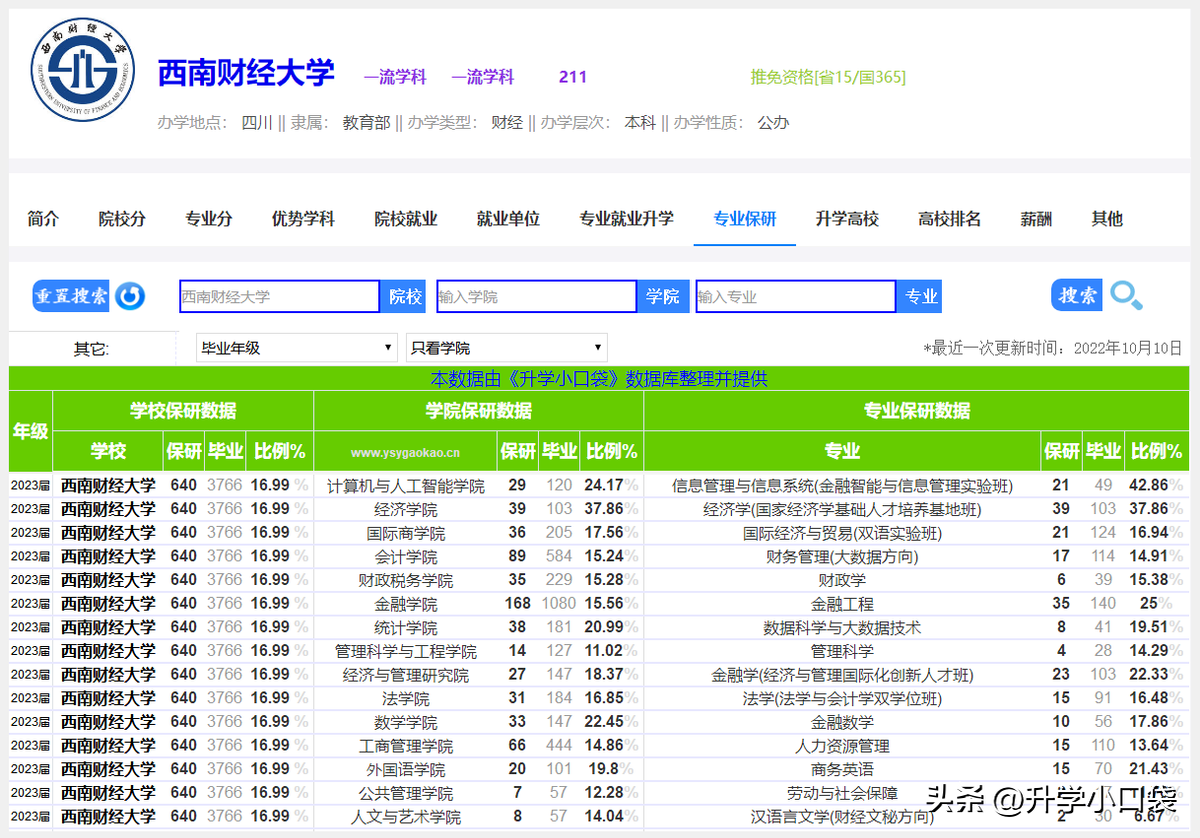Viewport: 1200px width, 838px height.
Task: Select the 人文与艺术学院 cell
Action: (x=406, y=816)
